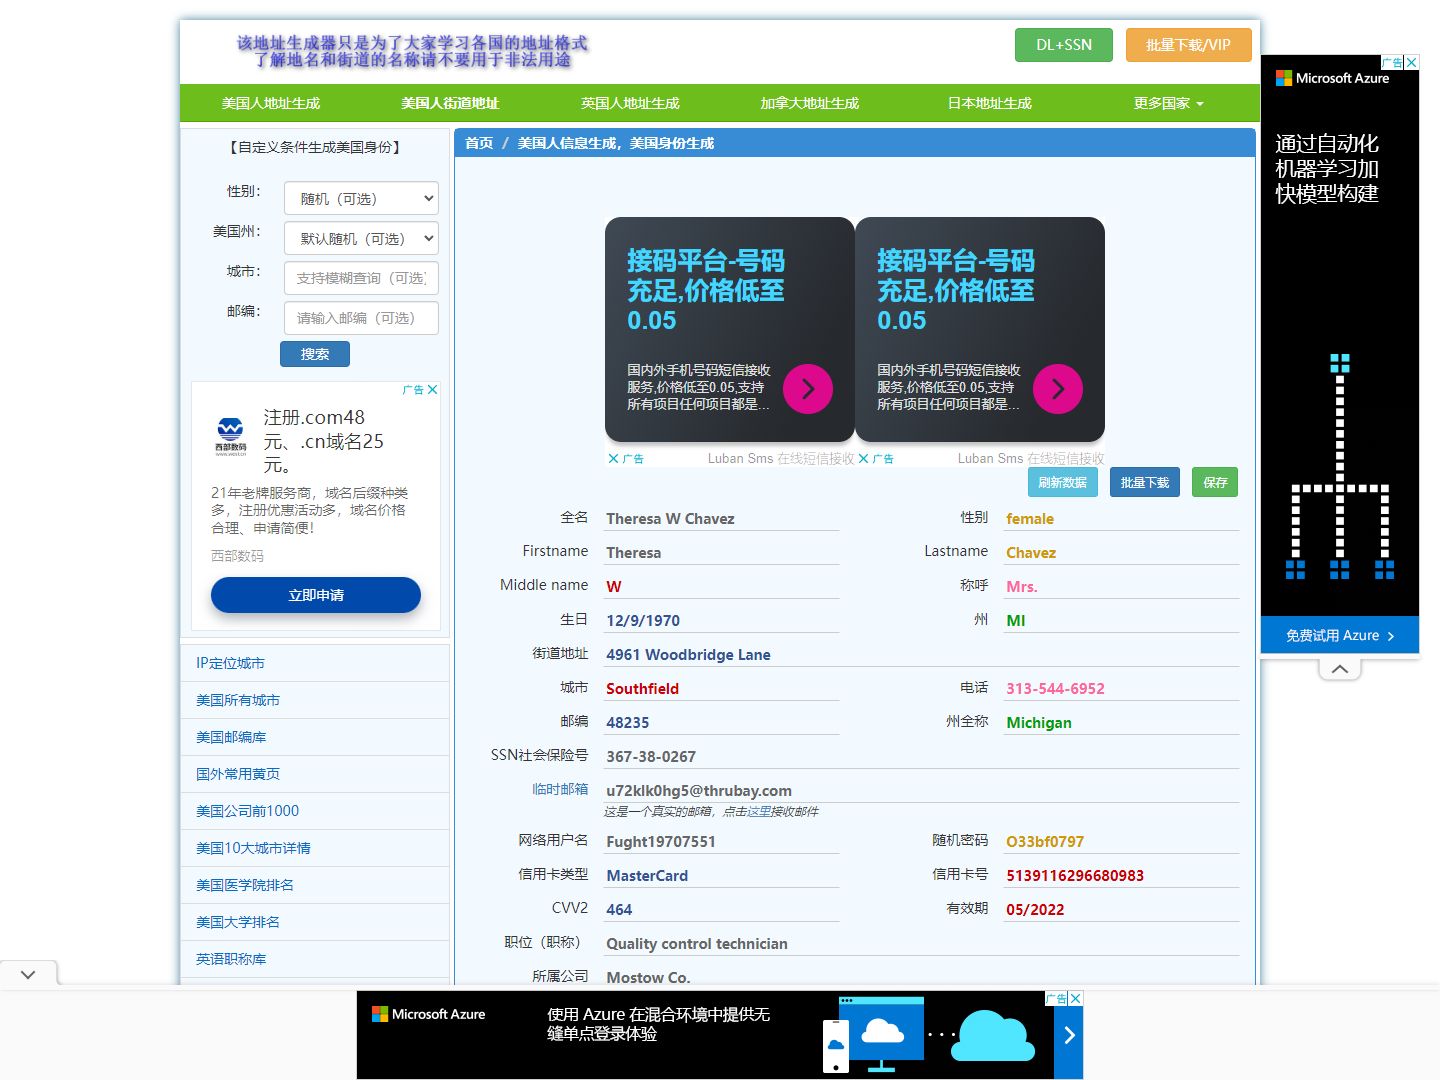Select the city value Southfield
Screen dimensions: 1440x1080
642,688
